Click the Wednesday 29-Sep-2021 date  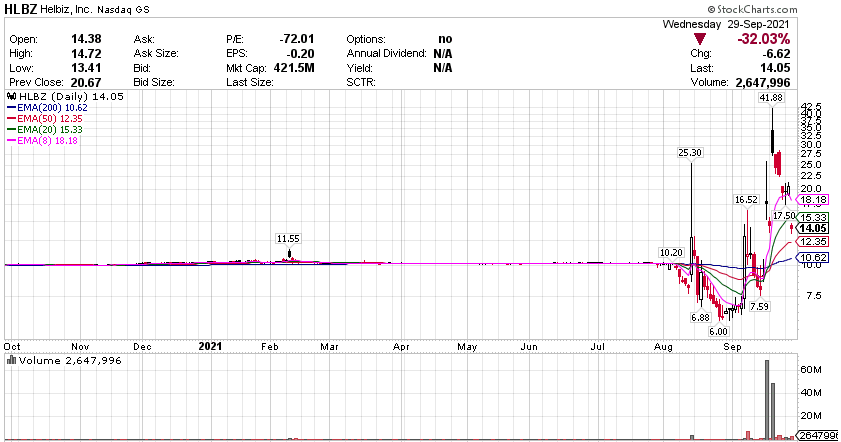tap(726, 24)
